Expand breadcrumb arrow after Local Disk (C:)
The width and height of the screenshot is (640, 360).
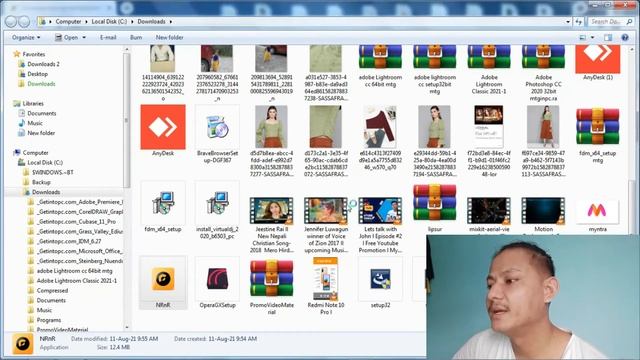point(133,22)
